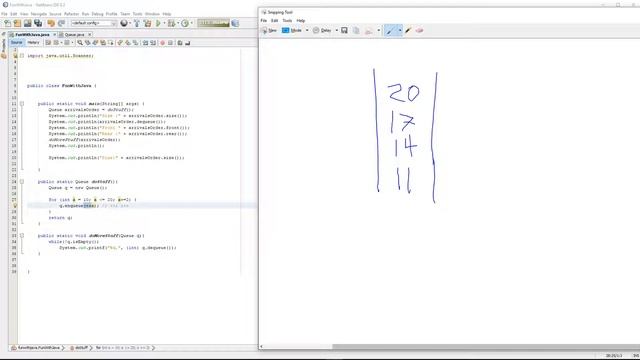Click the Undo arrow in NetBeans toolbar

pyautogui.click(x=51, y=23)
